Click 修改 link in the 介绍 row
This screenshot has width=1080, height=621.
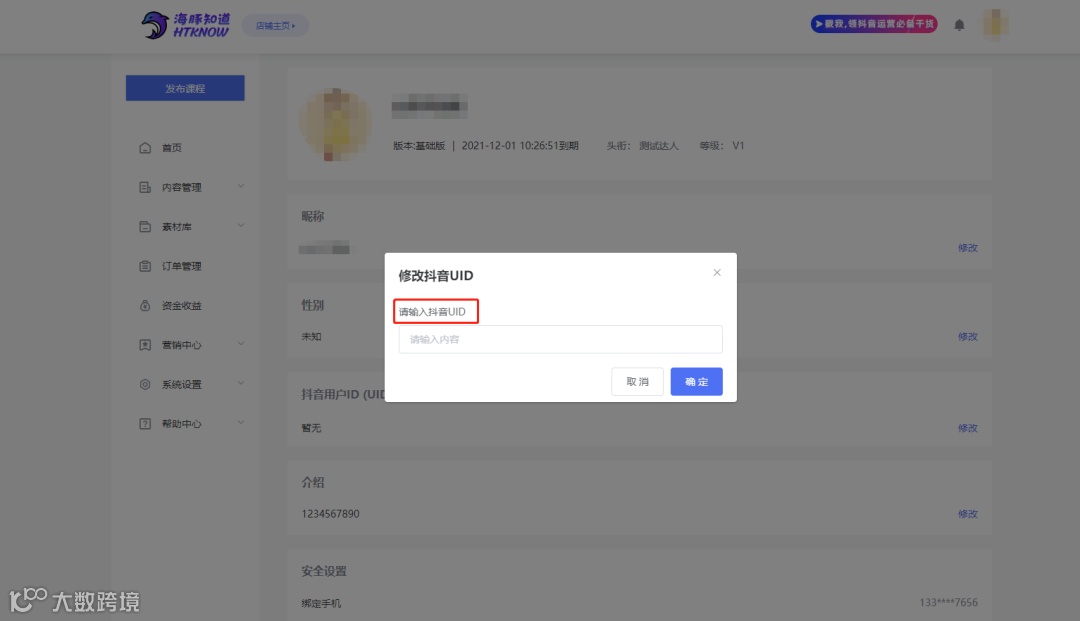(967, 514)
